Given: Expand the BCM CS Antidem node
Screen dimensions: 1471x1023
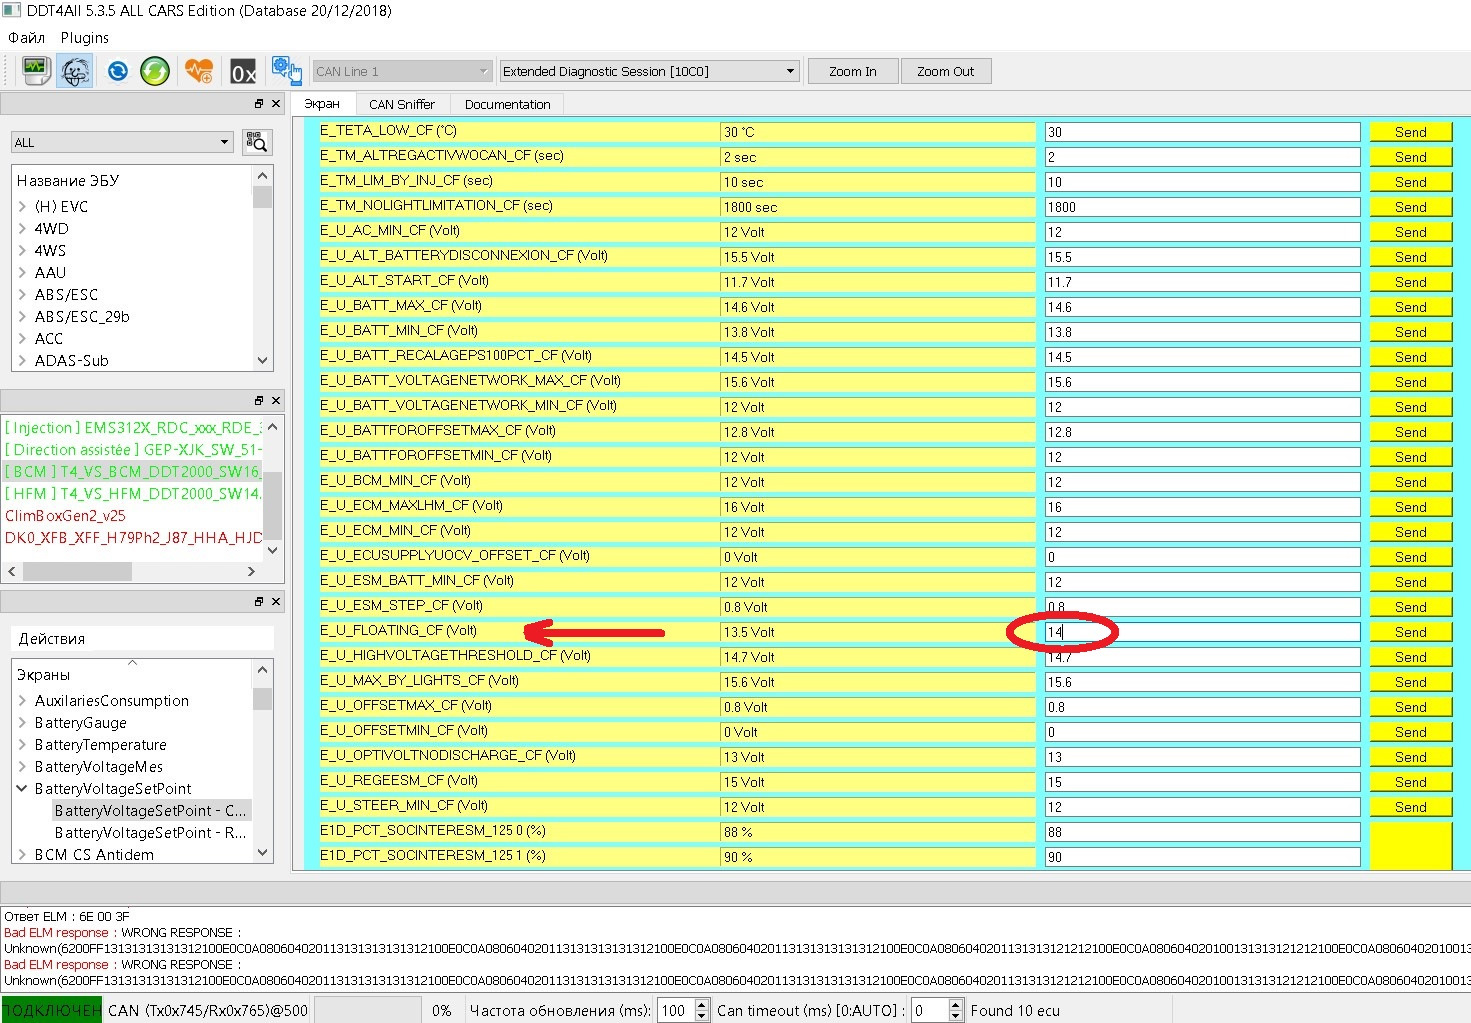Looking at the screenshot, I should click(x=22, y=855).
